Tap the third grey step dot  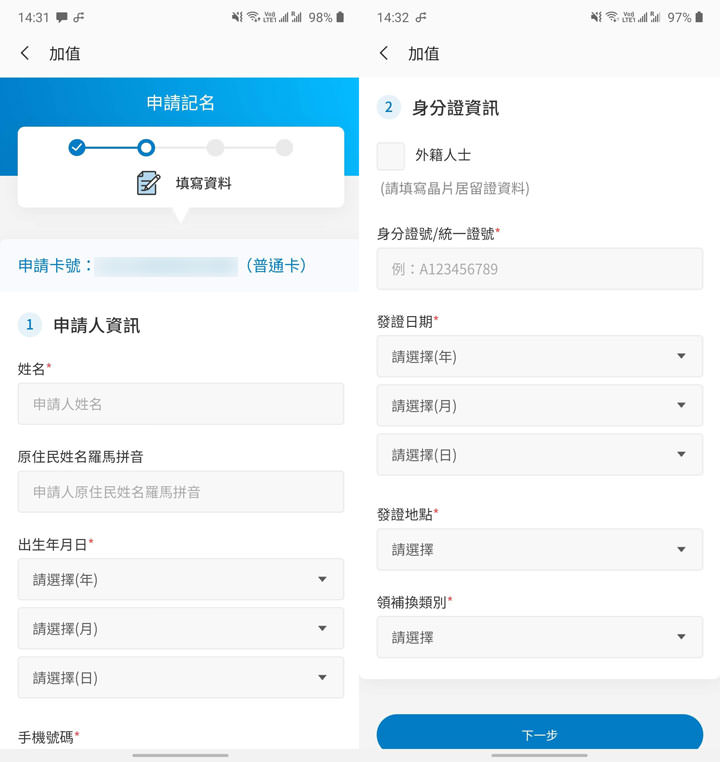coord(215,147)
